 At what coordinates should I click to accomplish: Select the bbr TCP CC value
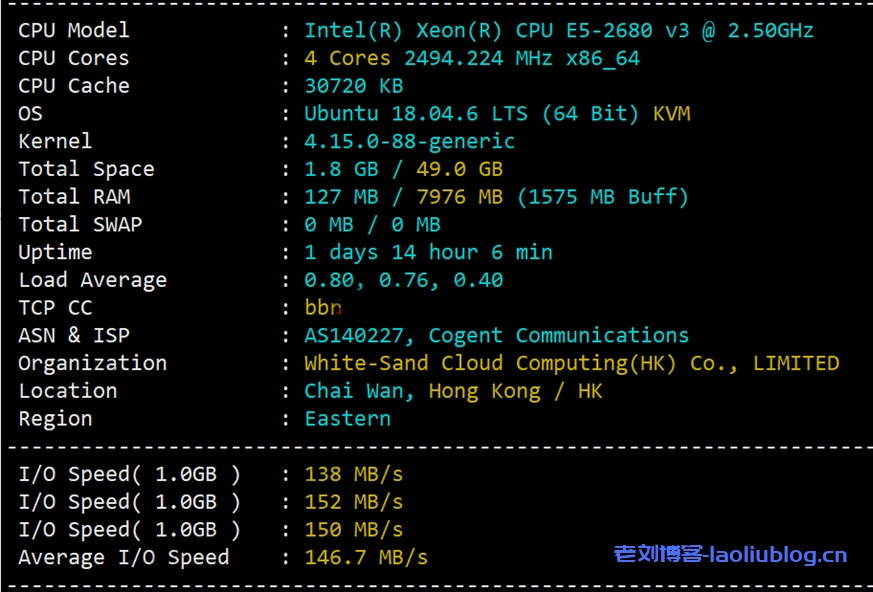click(322, 307)
